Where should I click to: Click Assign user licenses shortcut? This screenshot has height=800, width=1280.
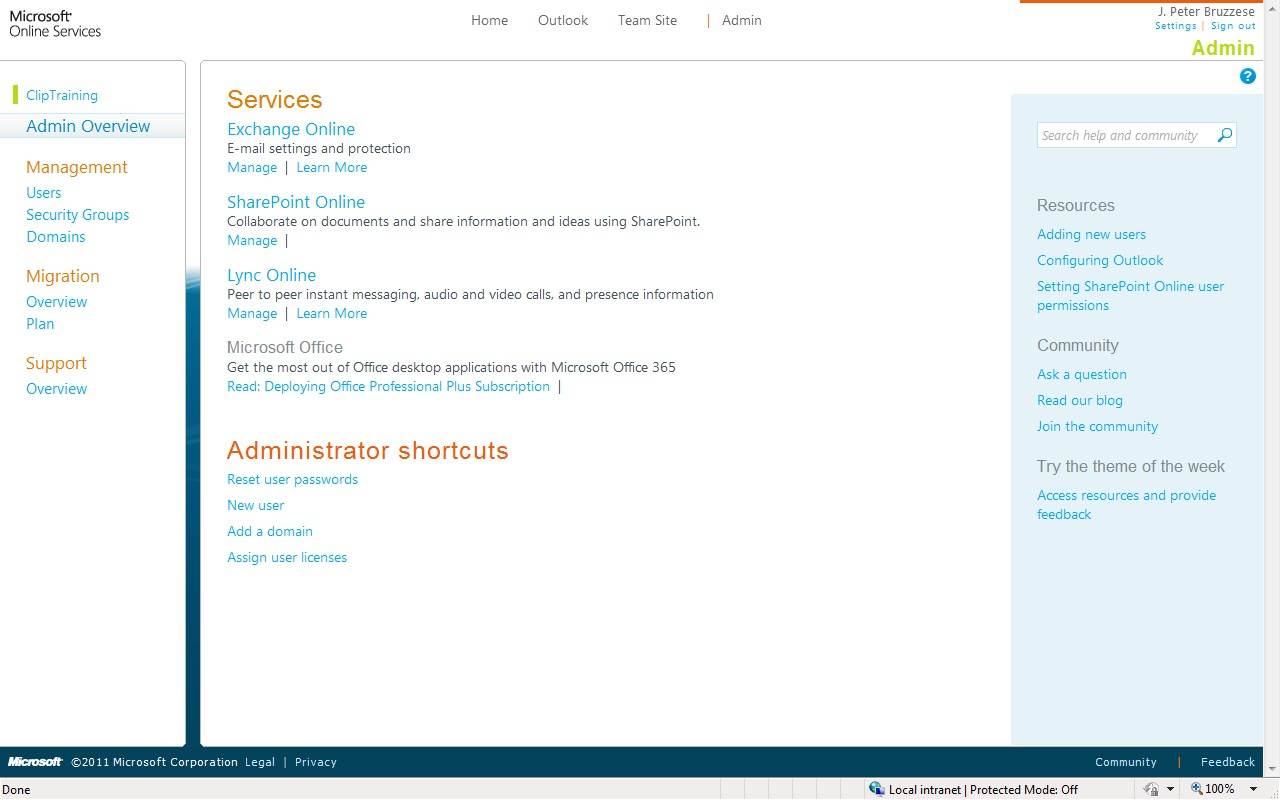(287, 557)
